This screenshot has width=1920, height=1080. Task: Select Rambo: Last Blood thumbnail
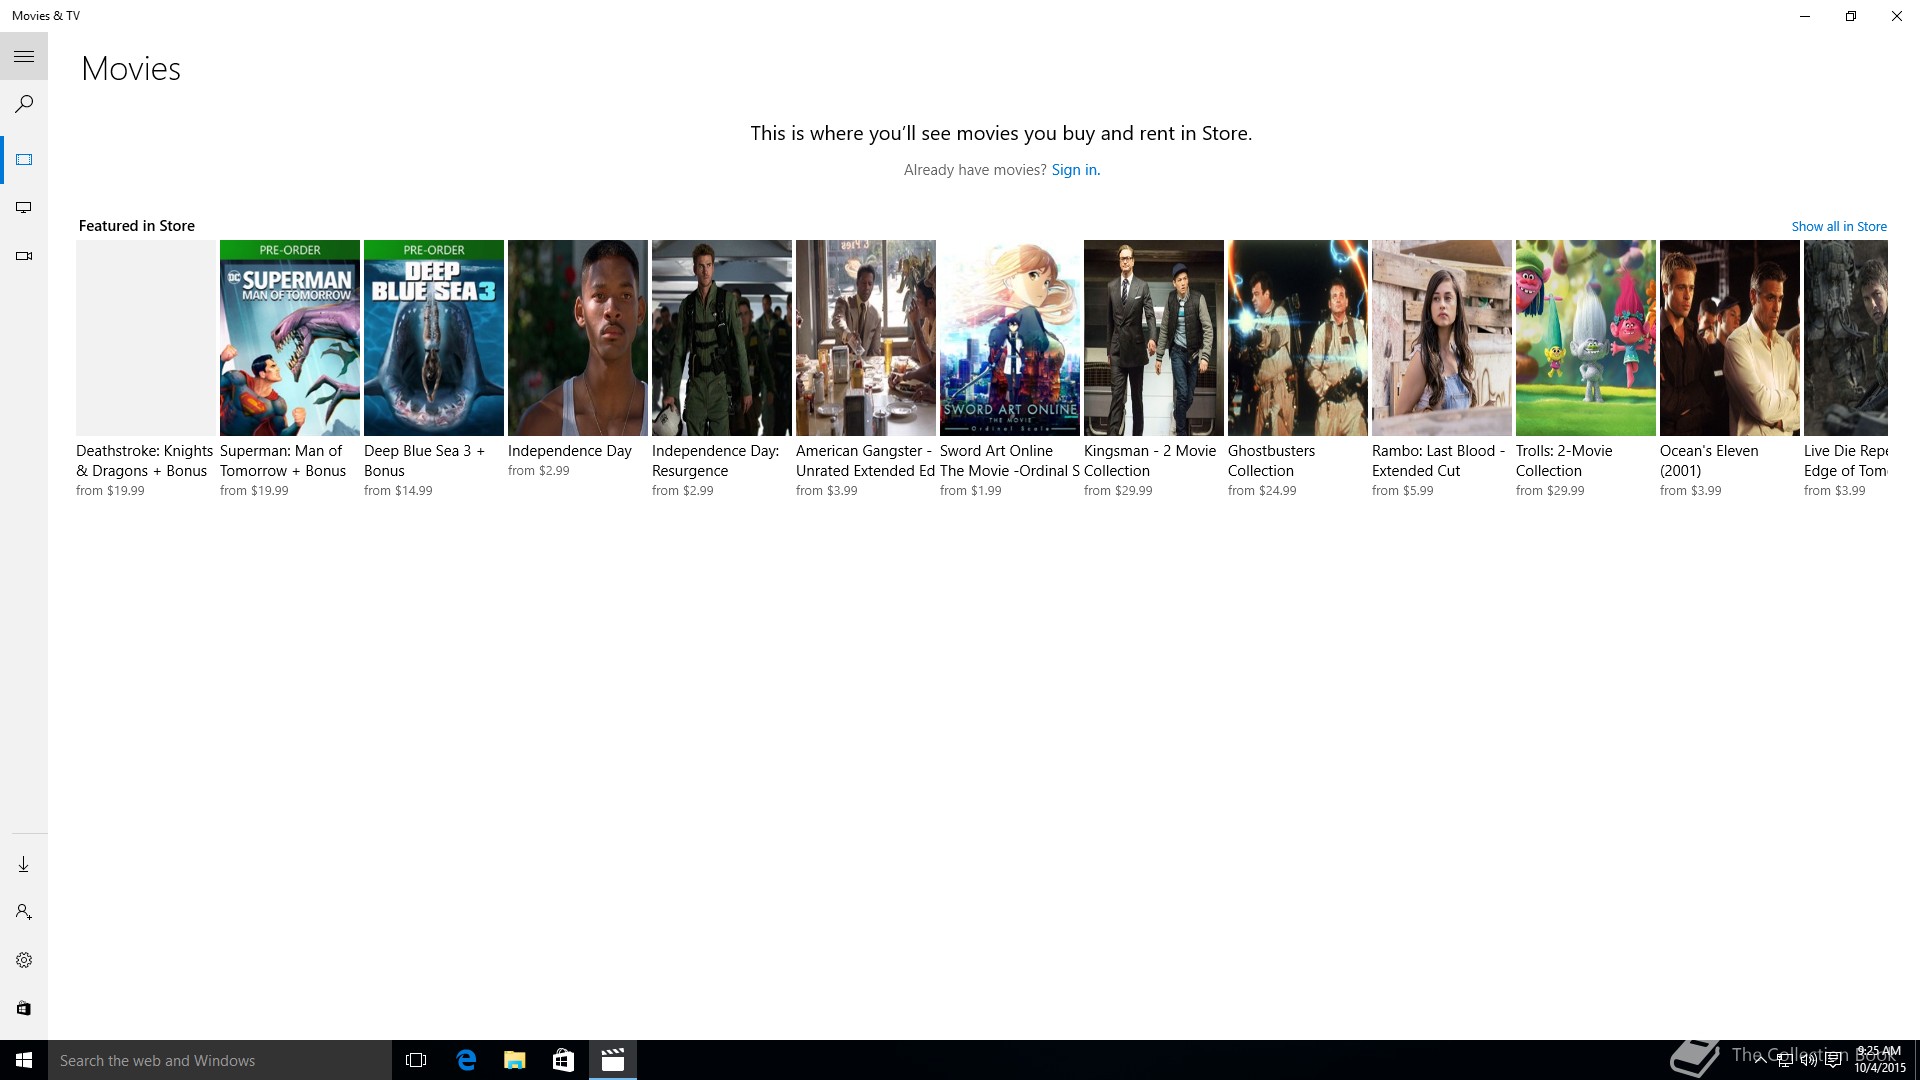(x=1442, y=338)
